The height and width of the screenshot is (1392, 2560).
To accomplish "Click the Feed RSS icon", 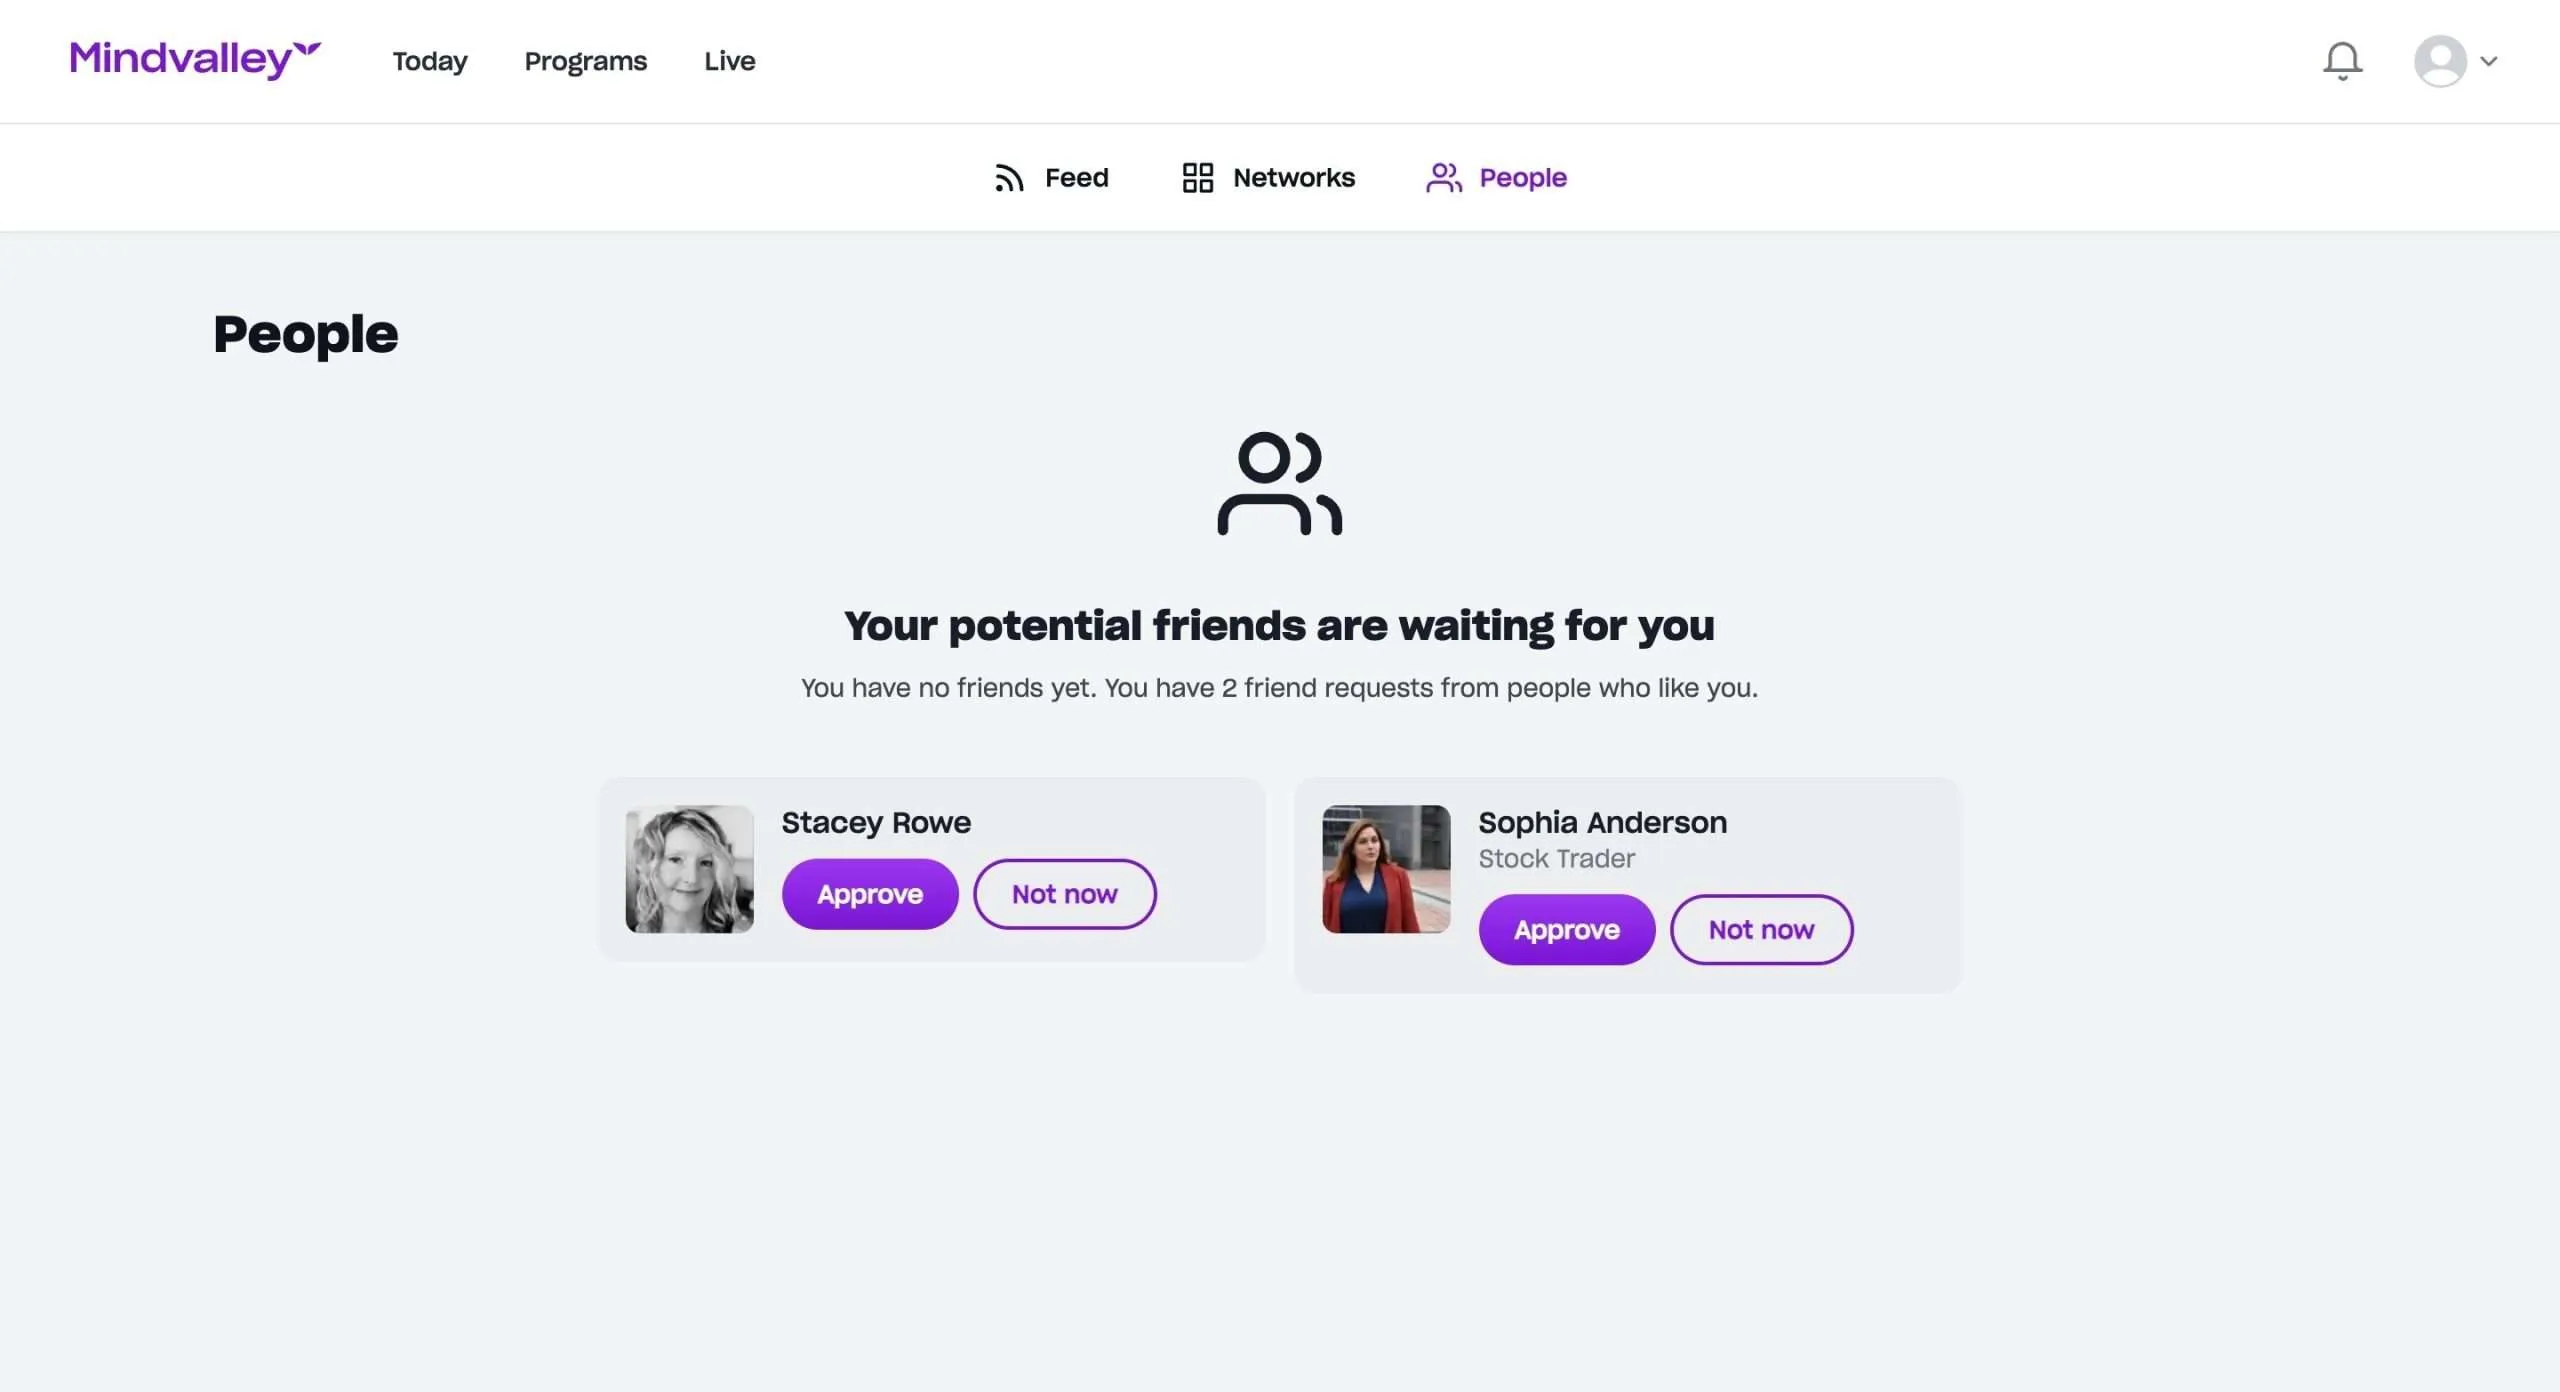I will 1009,178.
